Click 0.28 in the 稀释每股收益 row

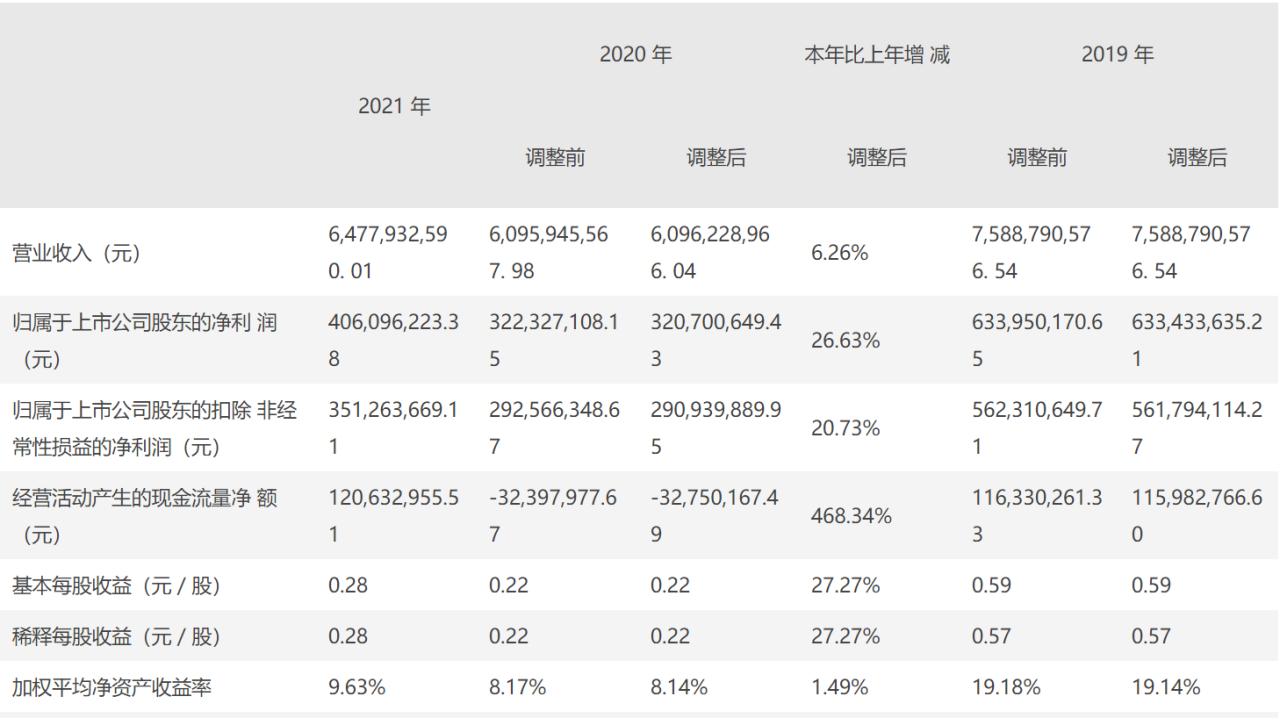coord(348,636)
